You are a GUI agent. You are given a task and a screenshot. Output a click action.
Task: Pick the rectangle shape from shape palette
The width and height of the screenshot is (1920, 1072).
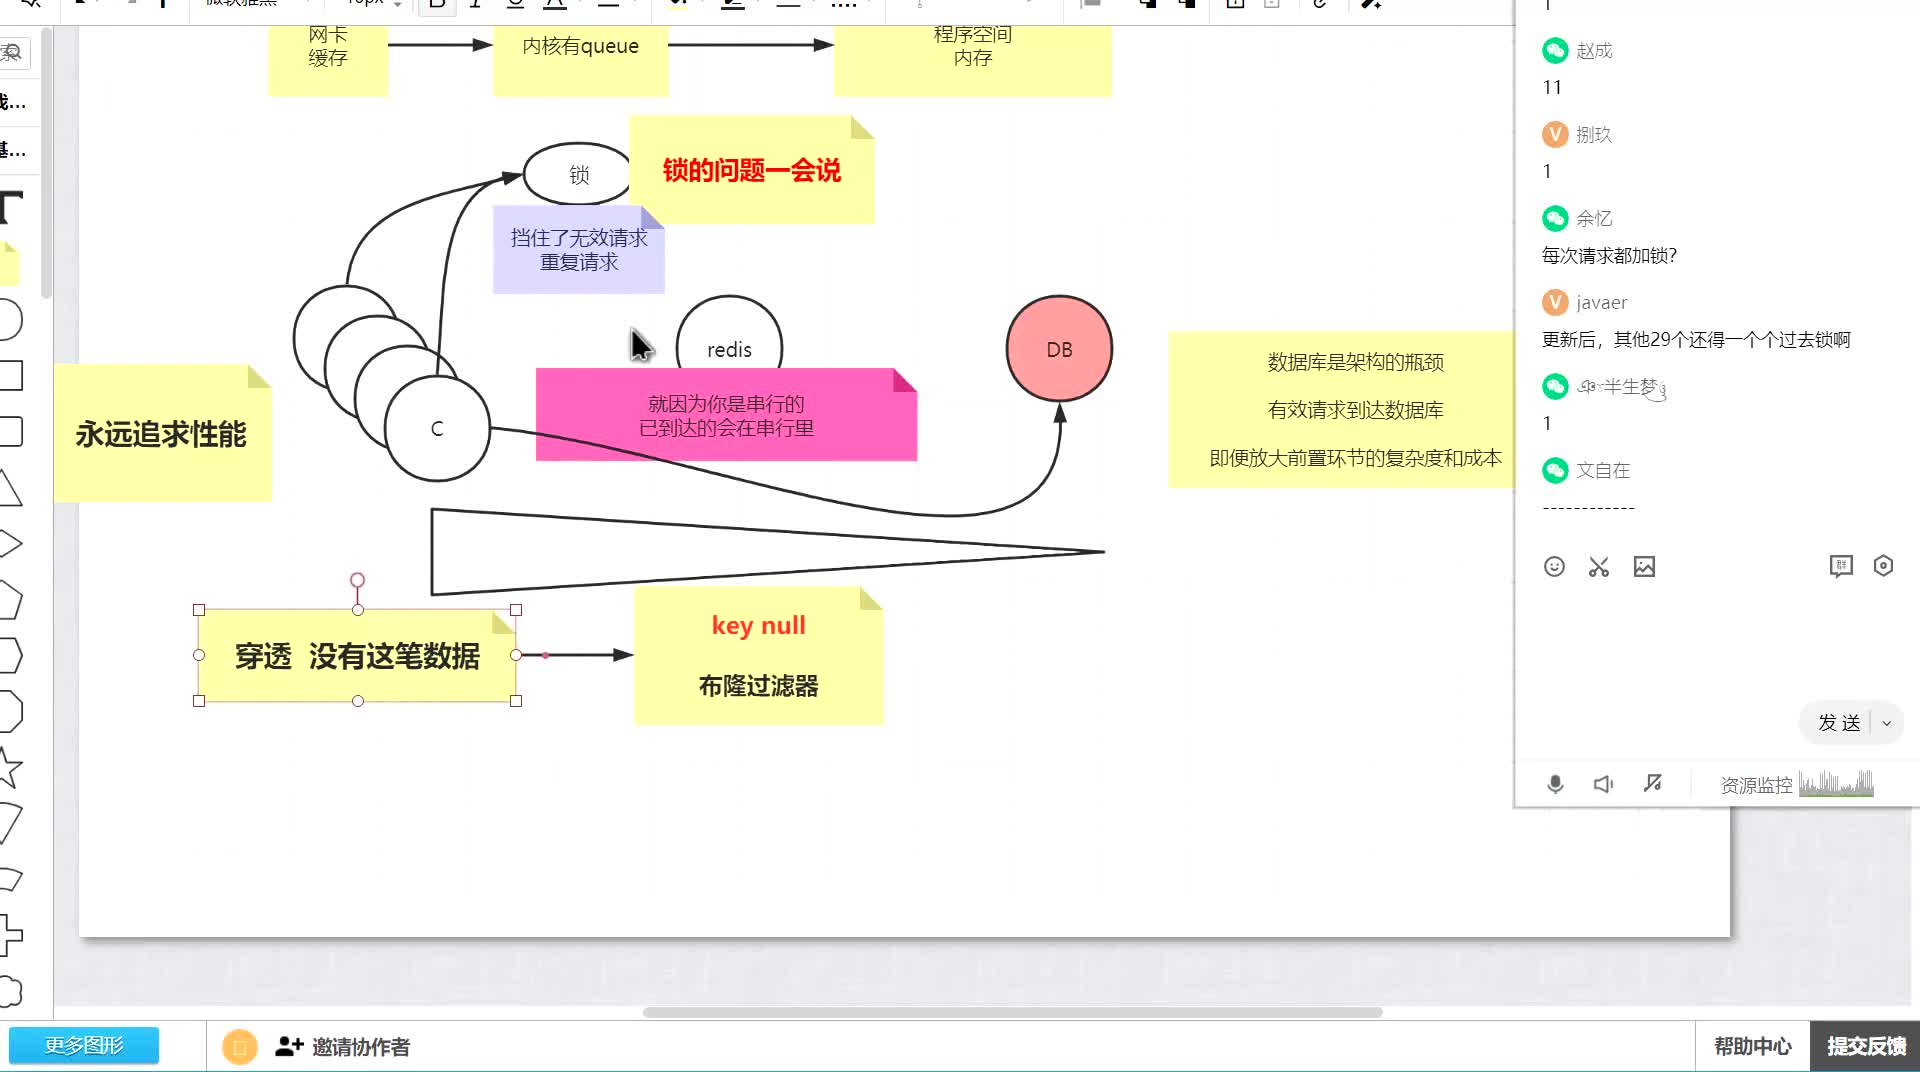point(10,376)
